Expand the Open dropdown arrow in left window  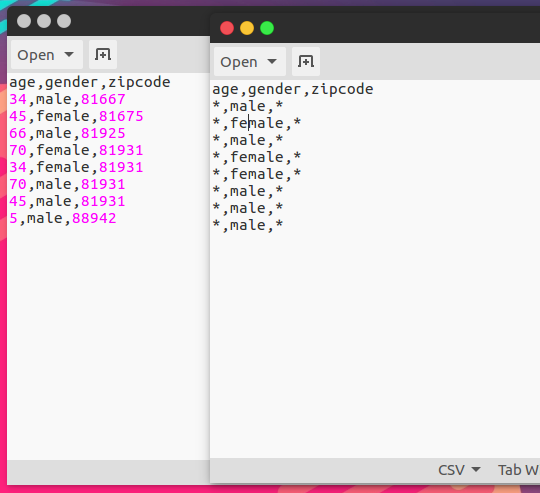(69, 55)
